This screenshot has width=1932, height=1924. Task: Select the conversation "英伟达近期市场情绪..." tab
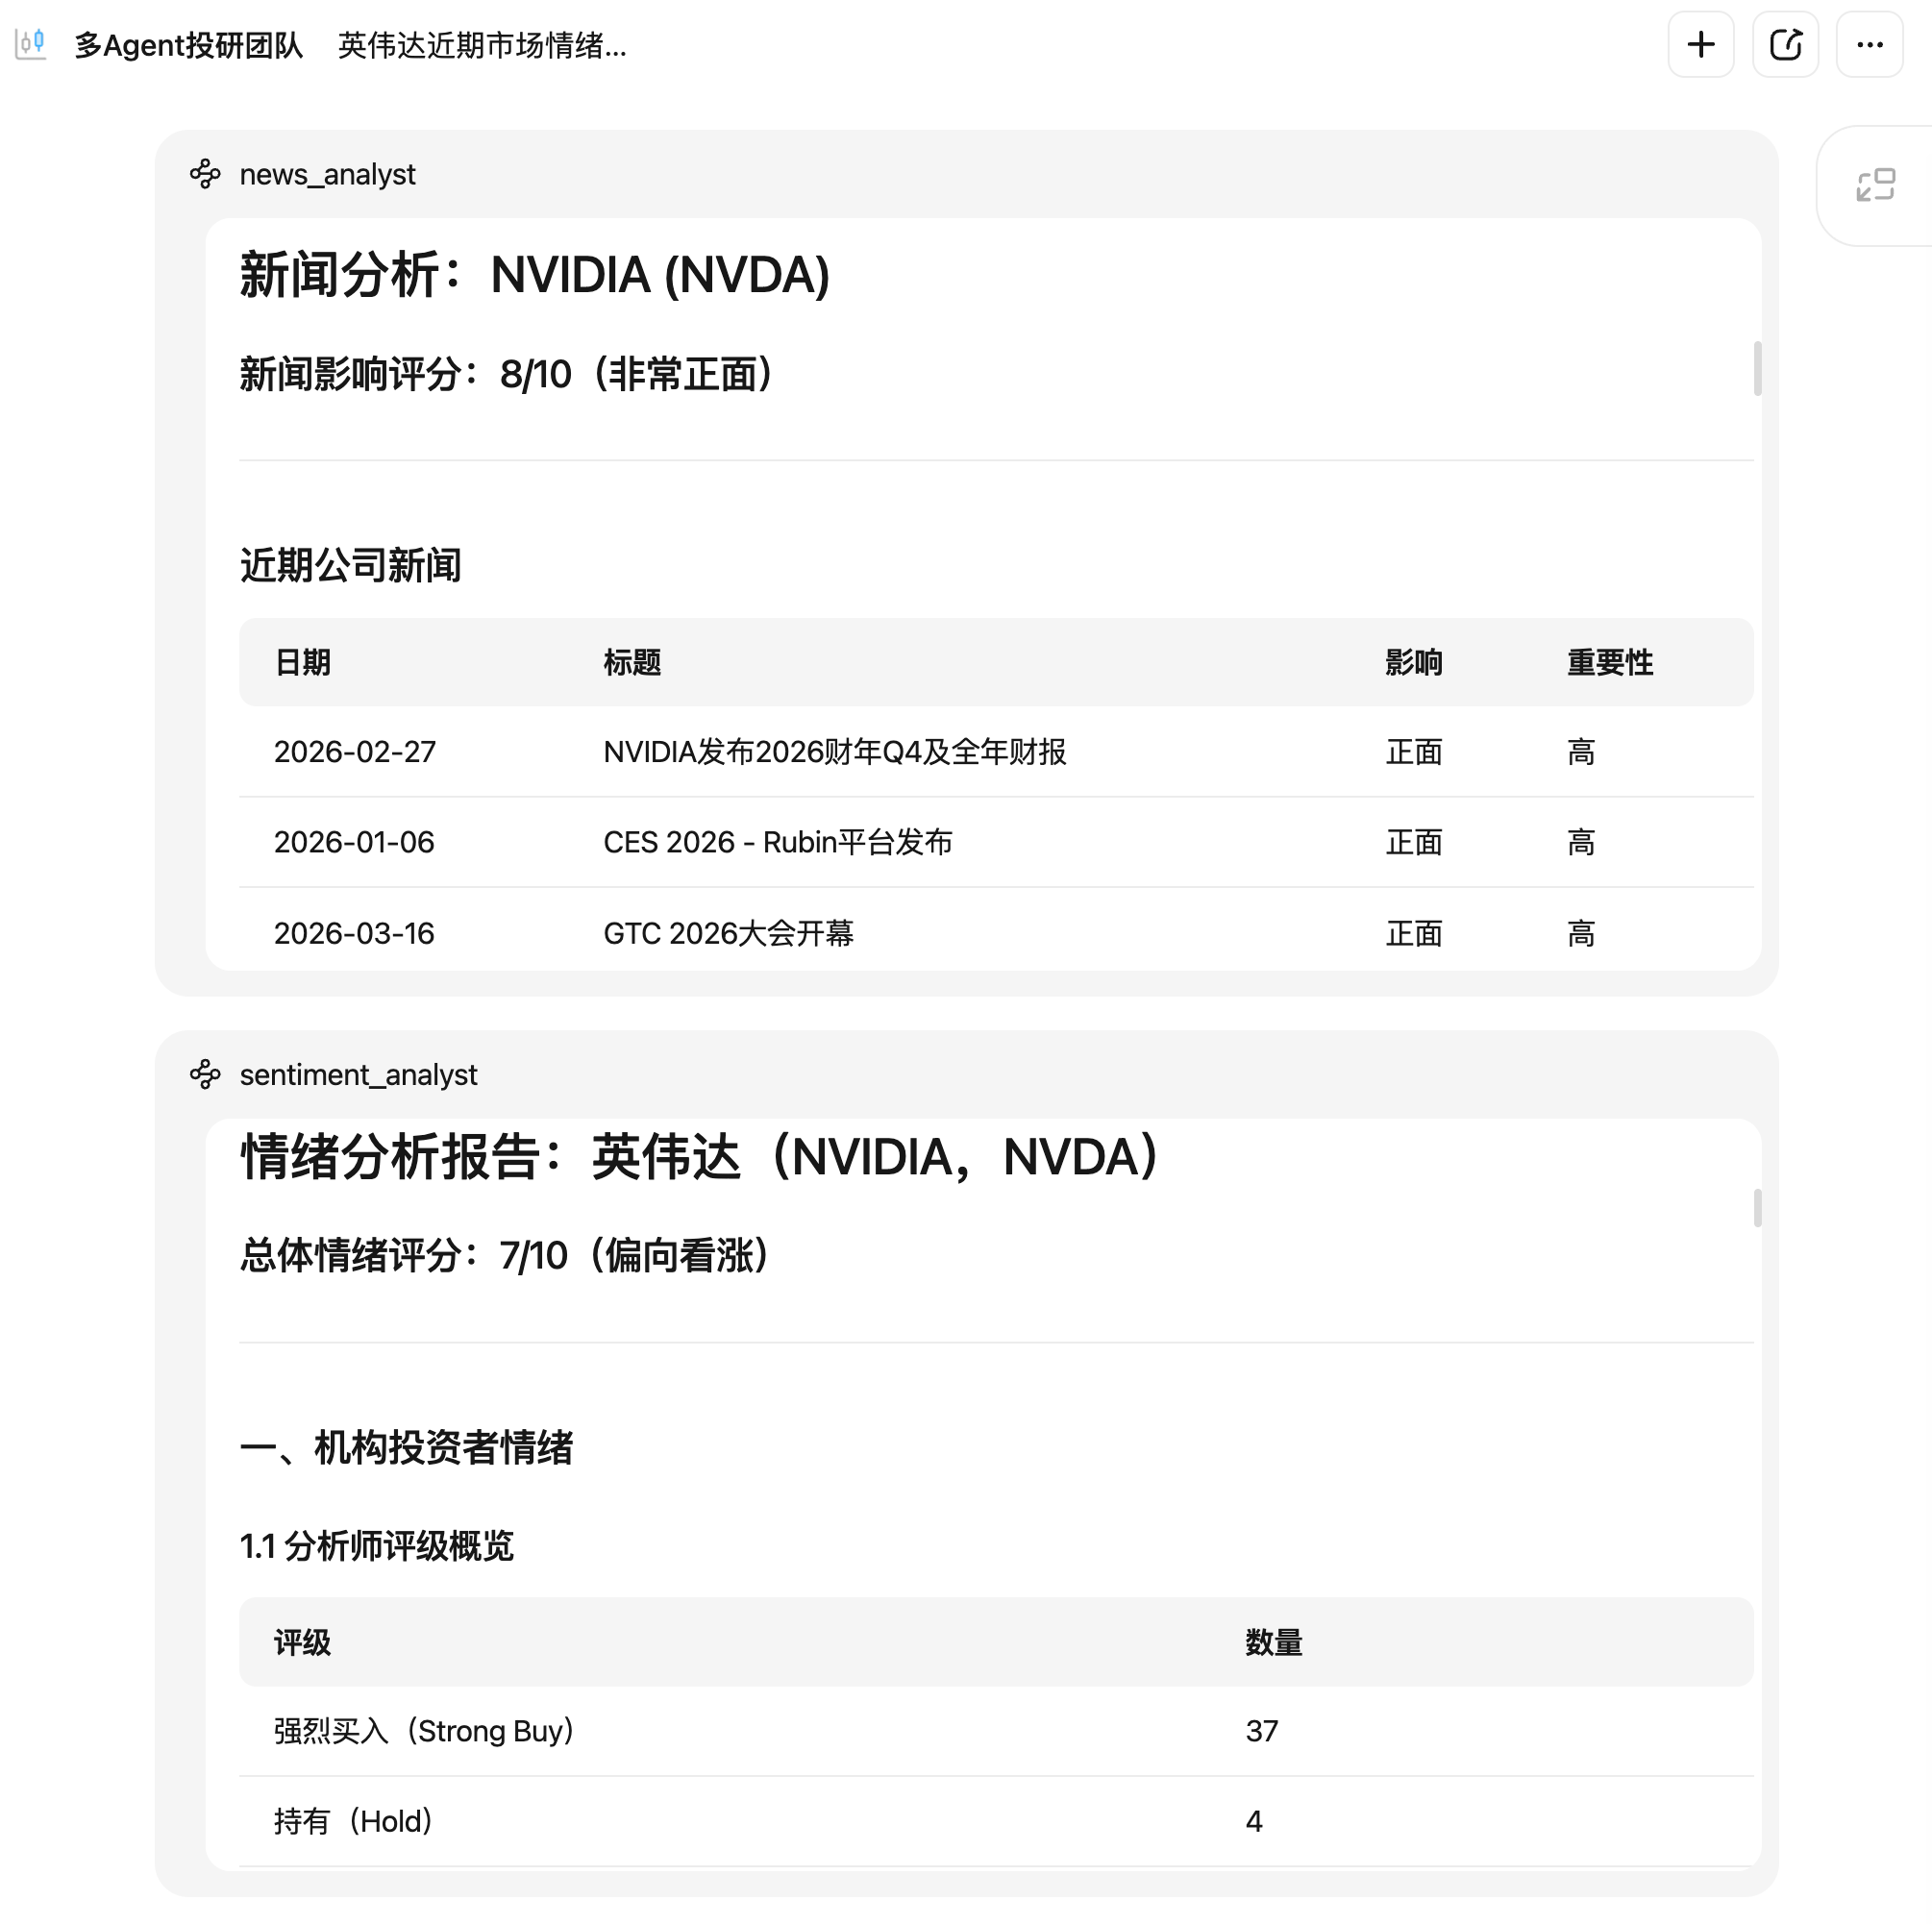481,46
